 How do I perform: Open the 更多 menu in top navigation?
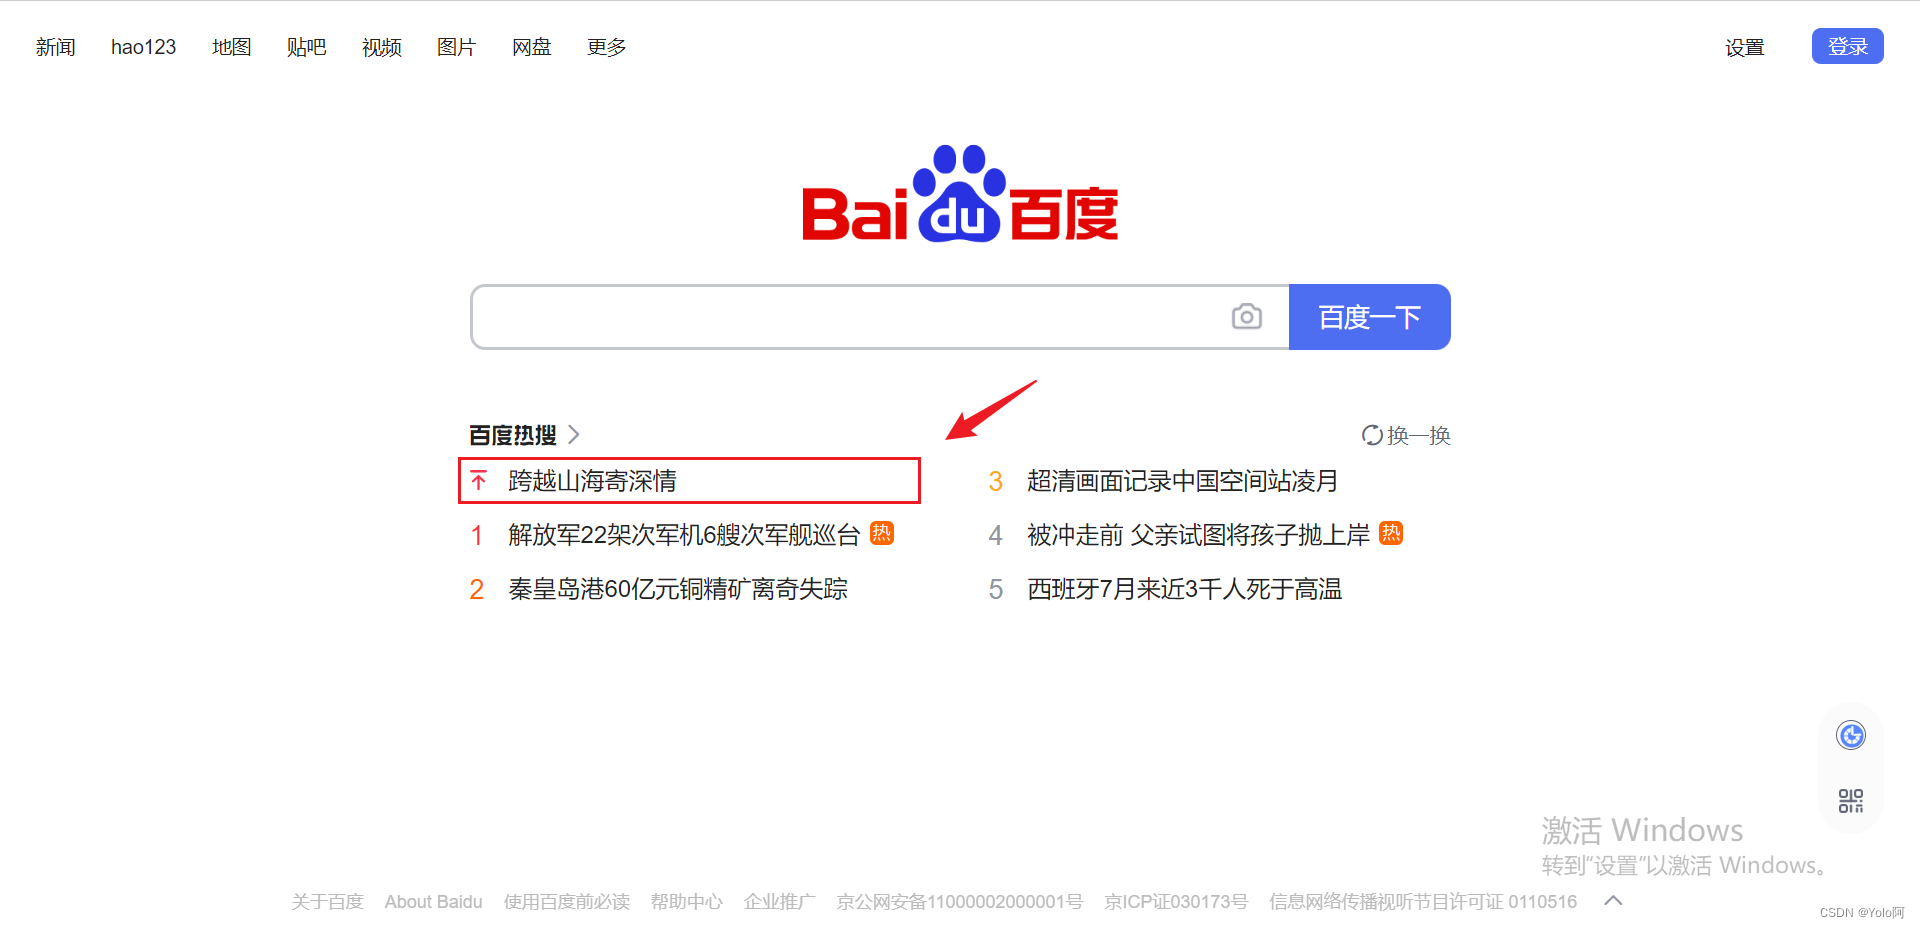click(606, 47)
